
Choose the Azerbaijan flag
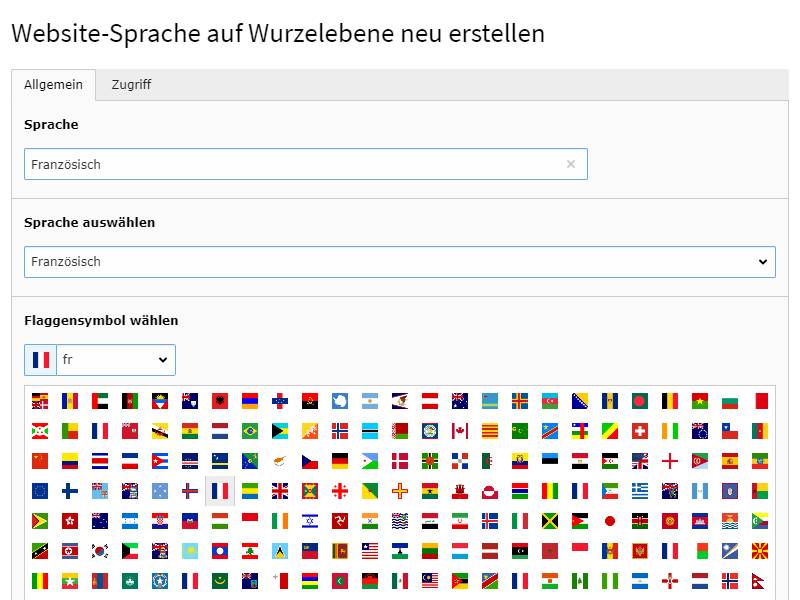[550, 401]
